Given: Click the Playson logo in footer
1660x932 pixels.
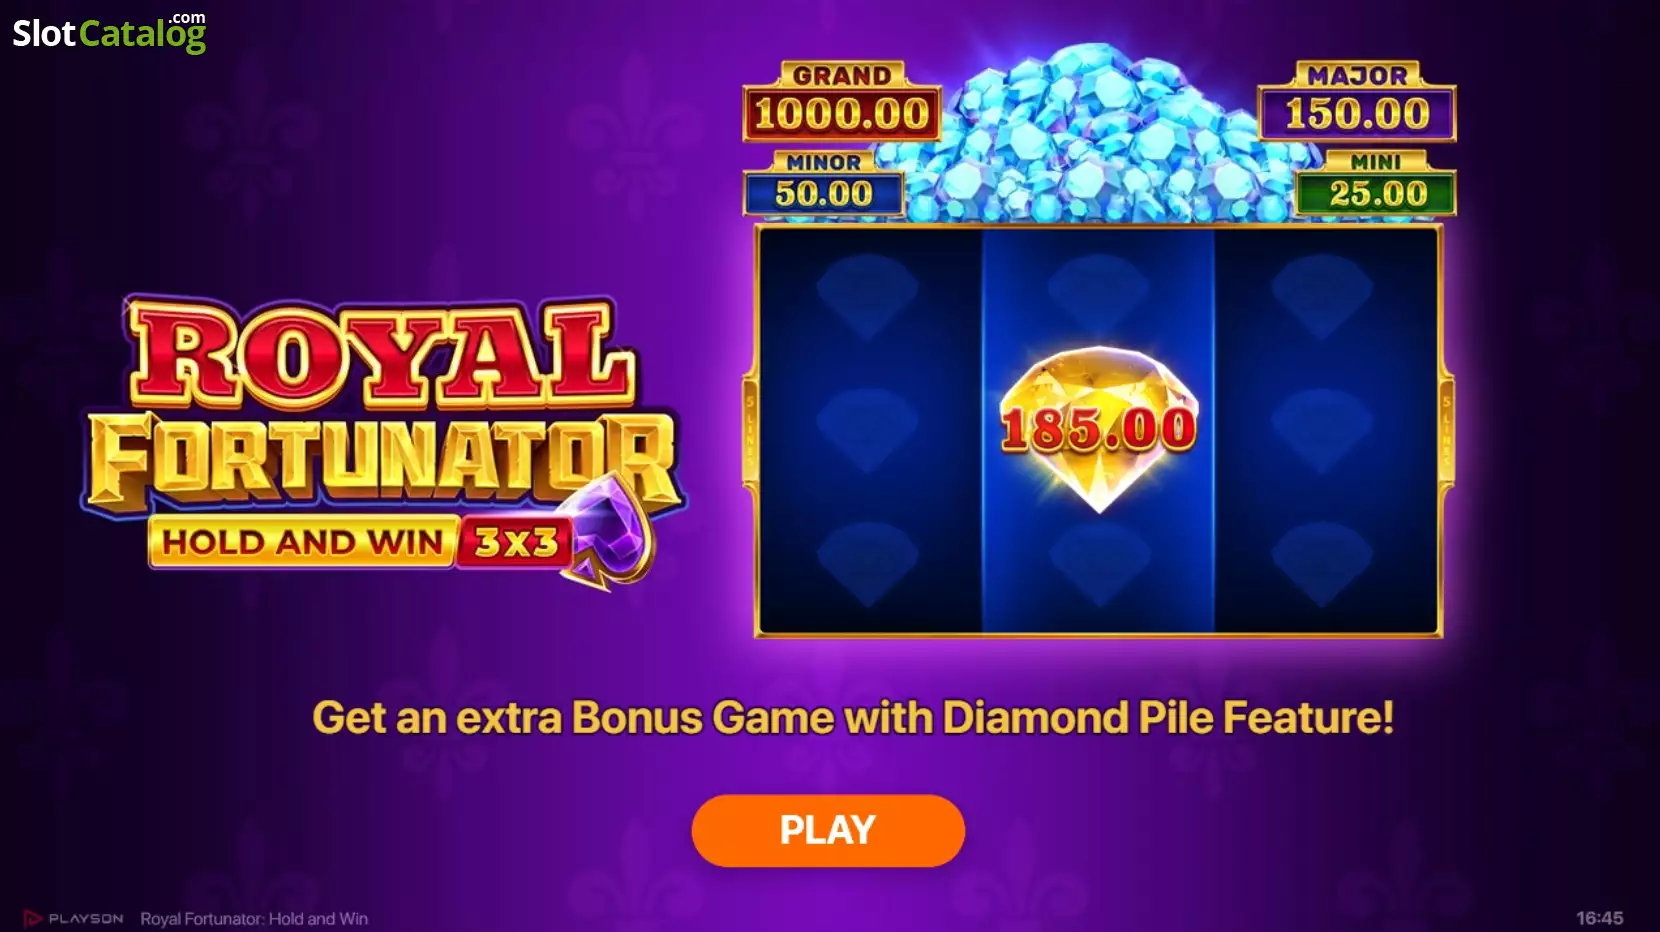Looking at the screenshot, I should (74, 918).
